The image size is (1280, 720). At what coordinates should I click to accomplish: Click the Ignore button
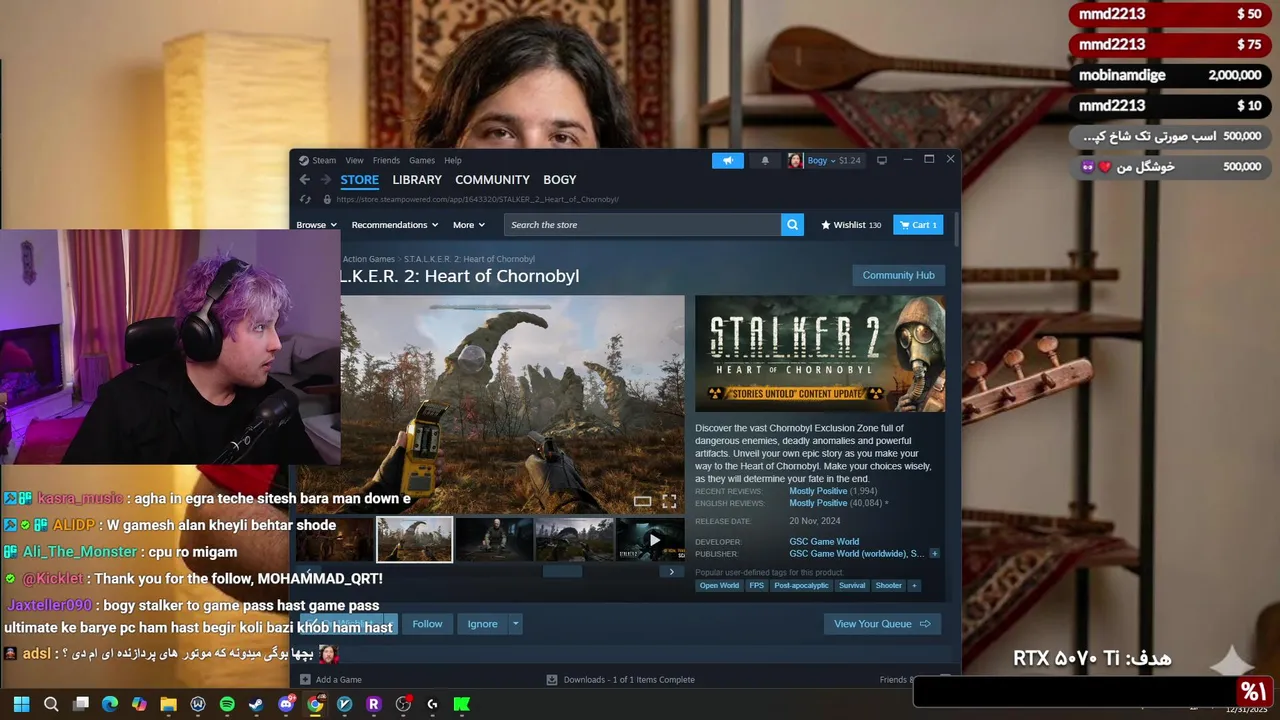point(482,624)
